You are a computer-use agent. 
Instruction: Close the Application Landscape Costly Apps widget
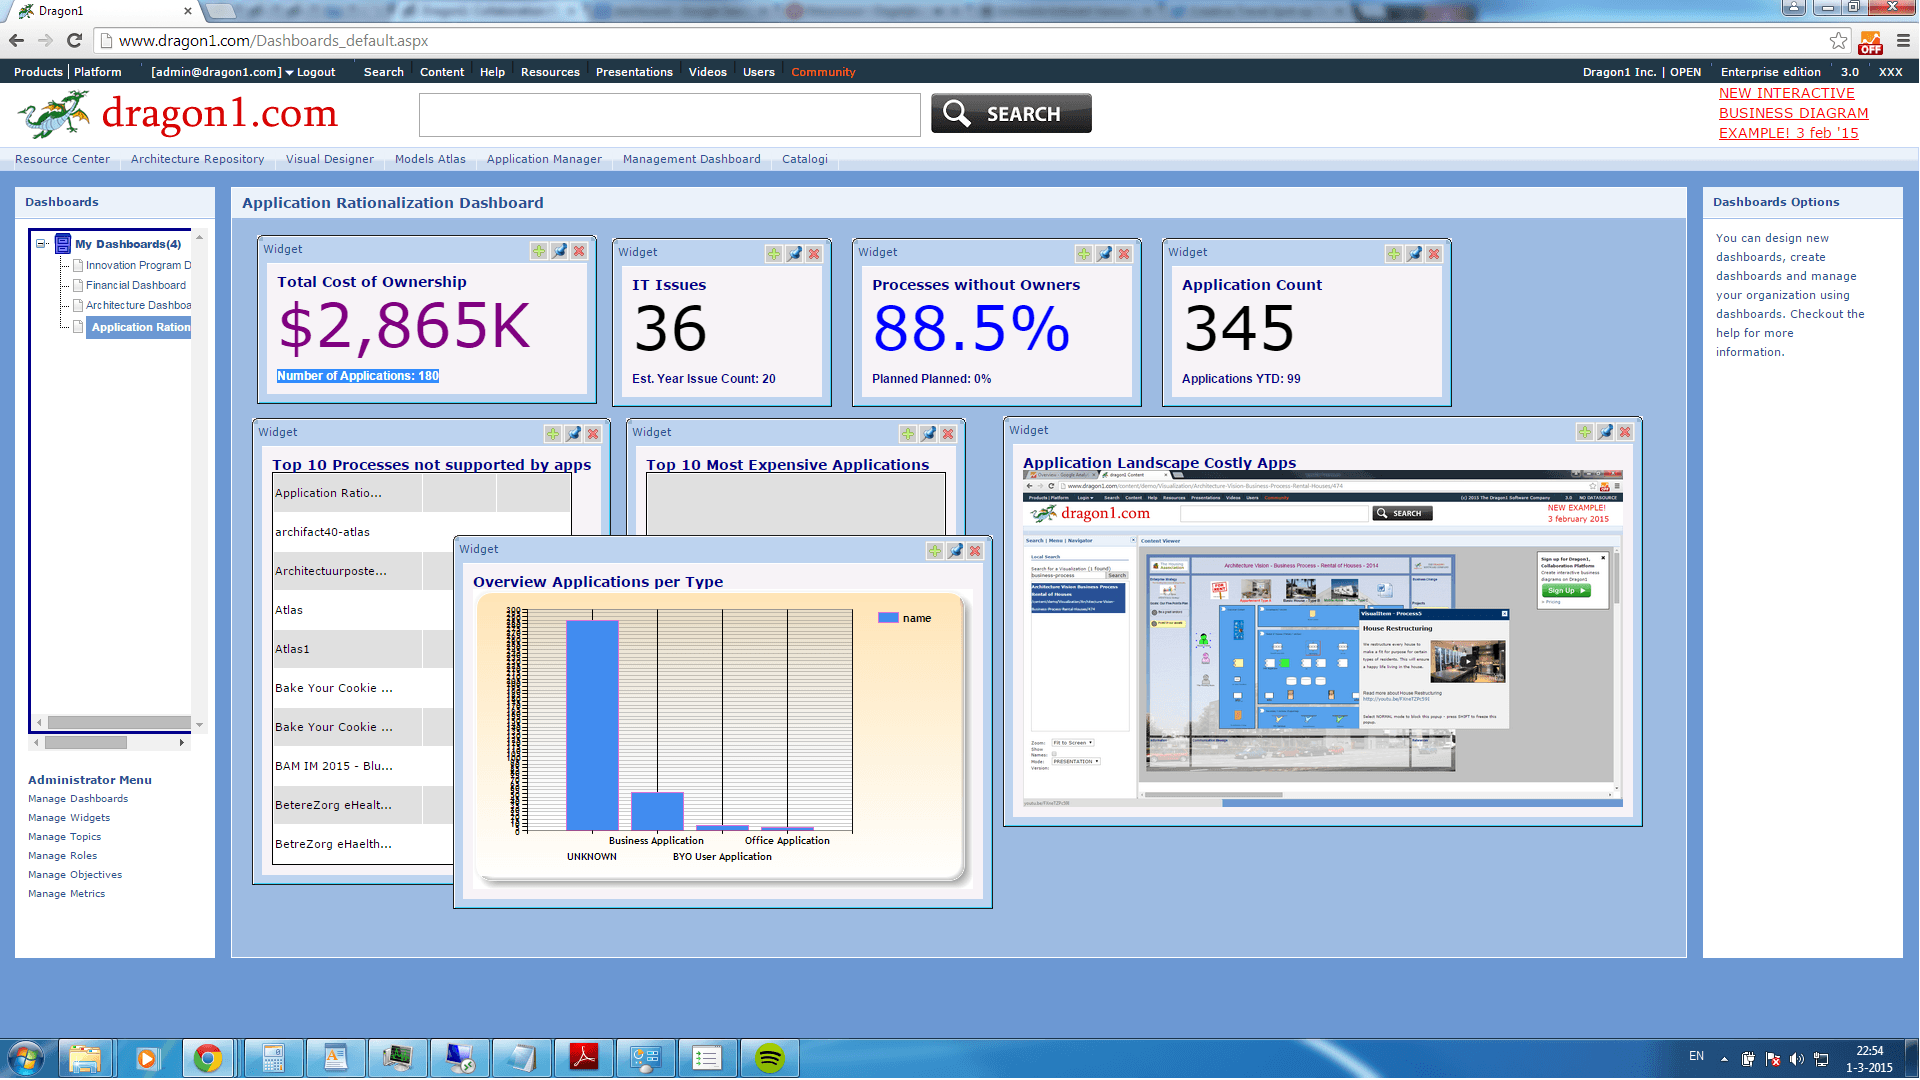pos(1625,432)
